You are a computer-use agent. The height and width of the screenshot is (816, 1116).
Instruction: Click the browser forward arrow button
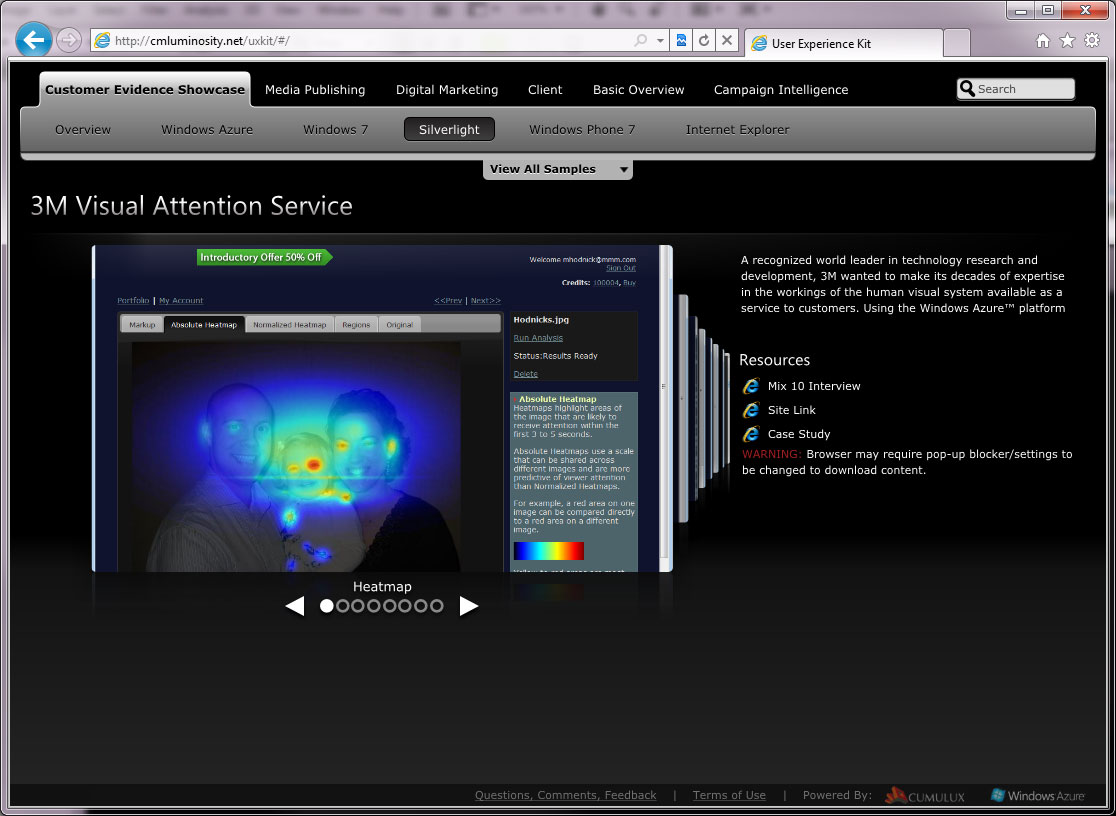point(69,40)
